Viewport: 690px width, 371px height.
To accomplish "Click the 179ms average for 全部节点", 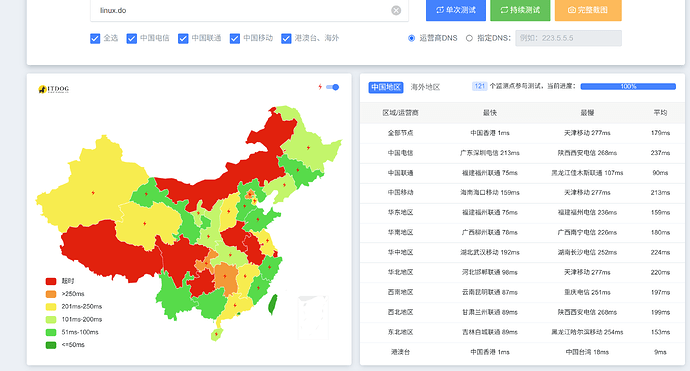I will click(660, 133).
